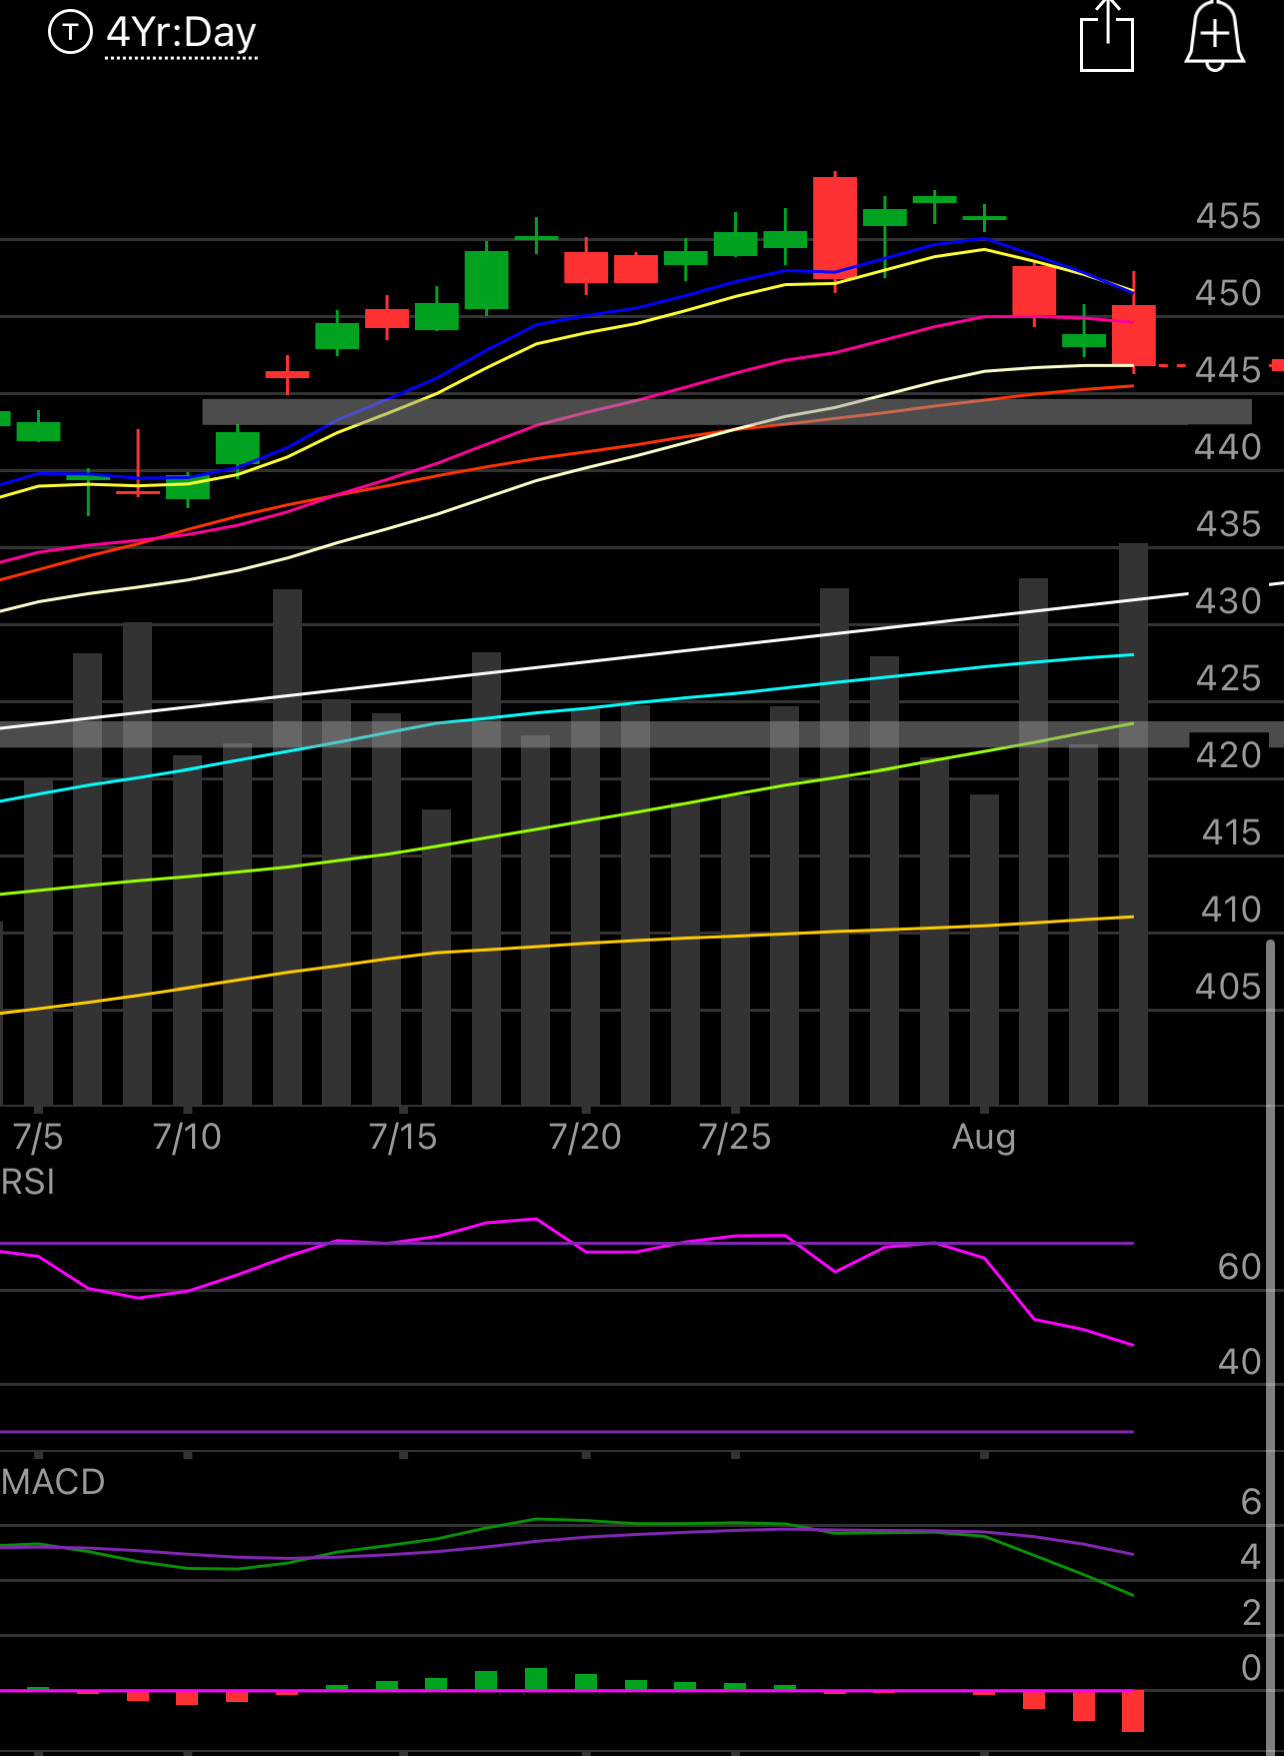
Task: Click the MACD 2 scale label
Action: 1251,1612
